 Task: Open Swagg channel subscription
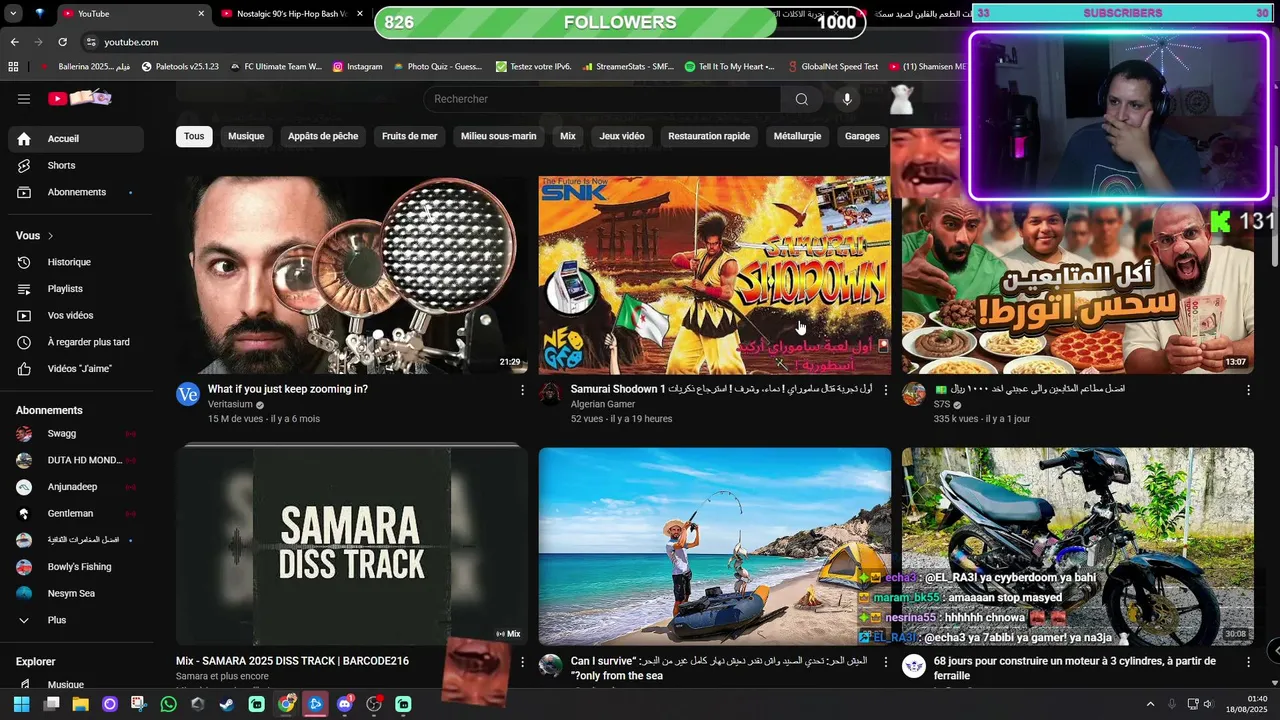point(76,434)
